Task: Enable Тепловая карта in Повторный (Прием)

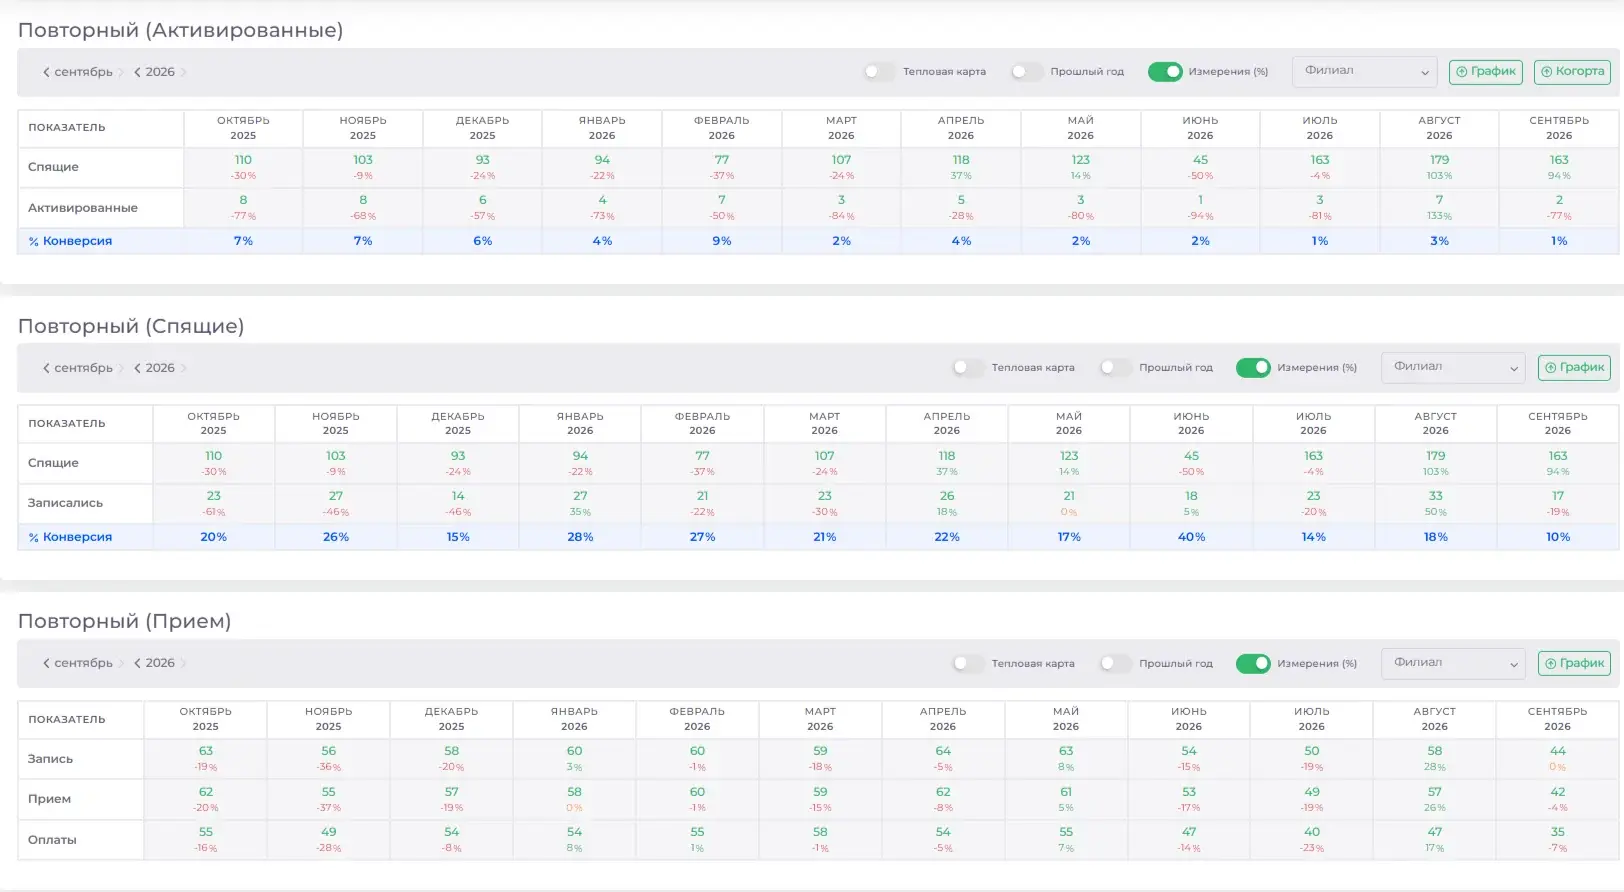Action: 968,663
